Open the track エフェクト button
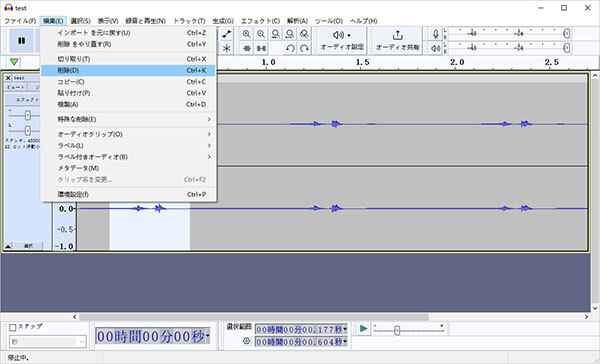The image size is (600, 364). (27, 100)
